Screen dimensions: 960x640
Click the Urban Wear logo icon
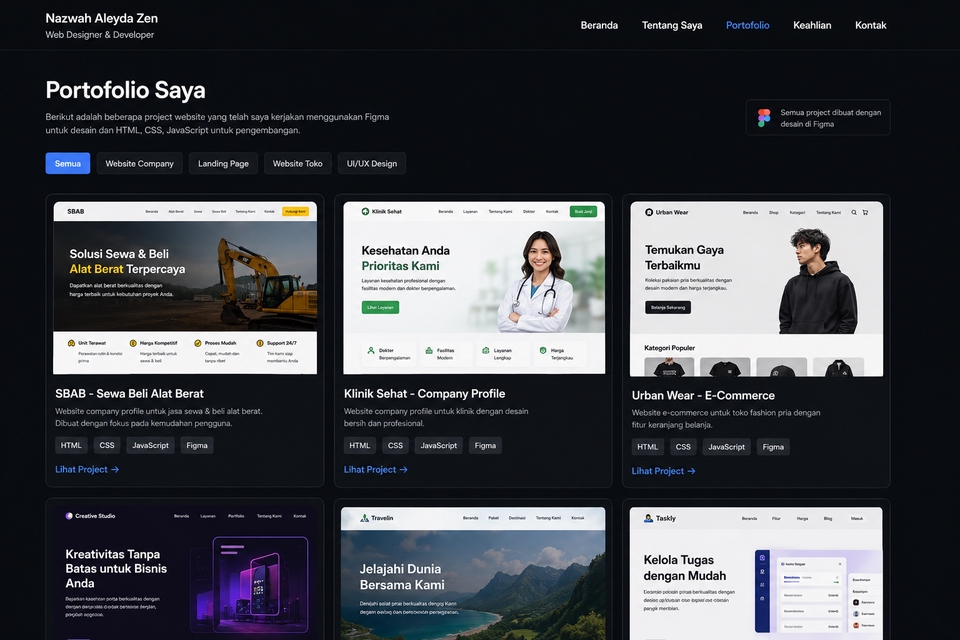tap(649, 213)
